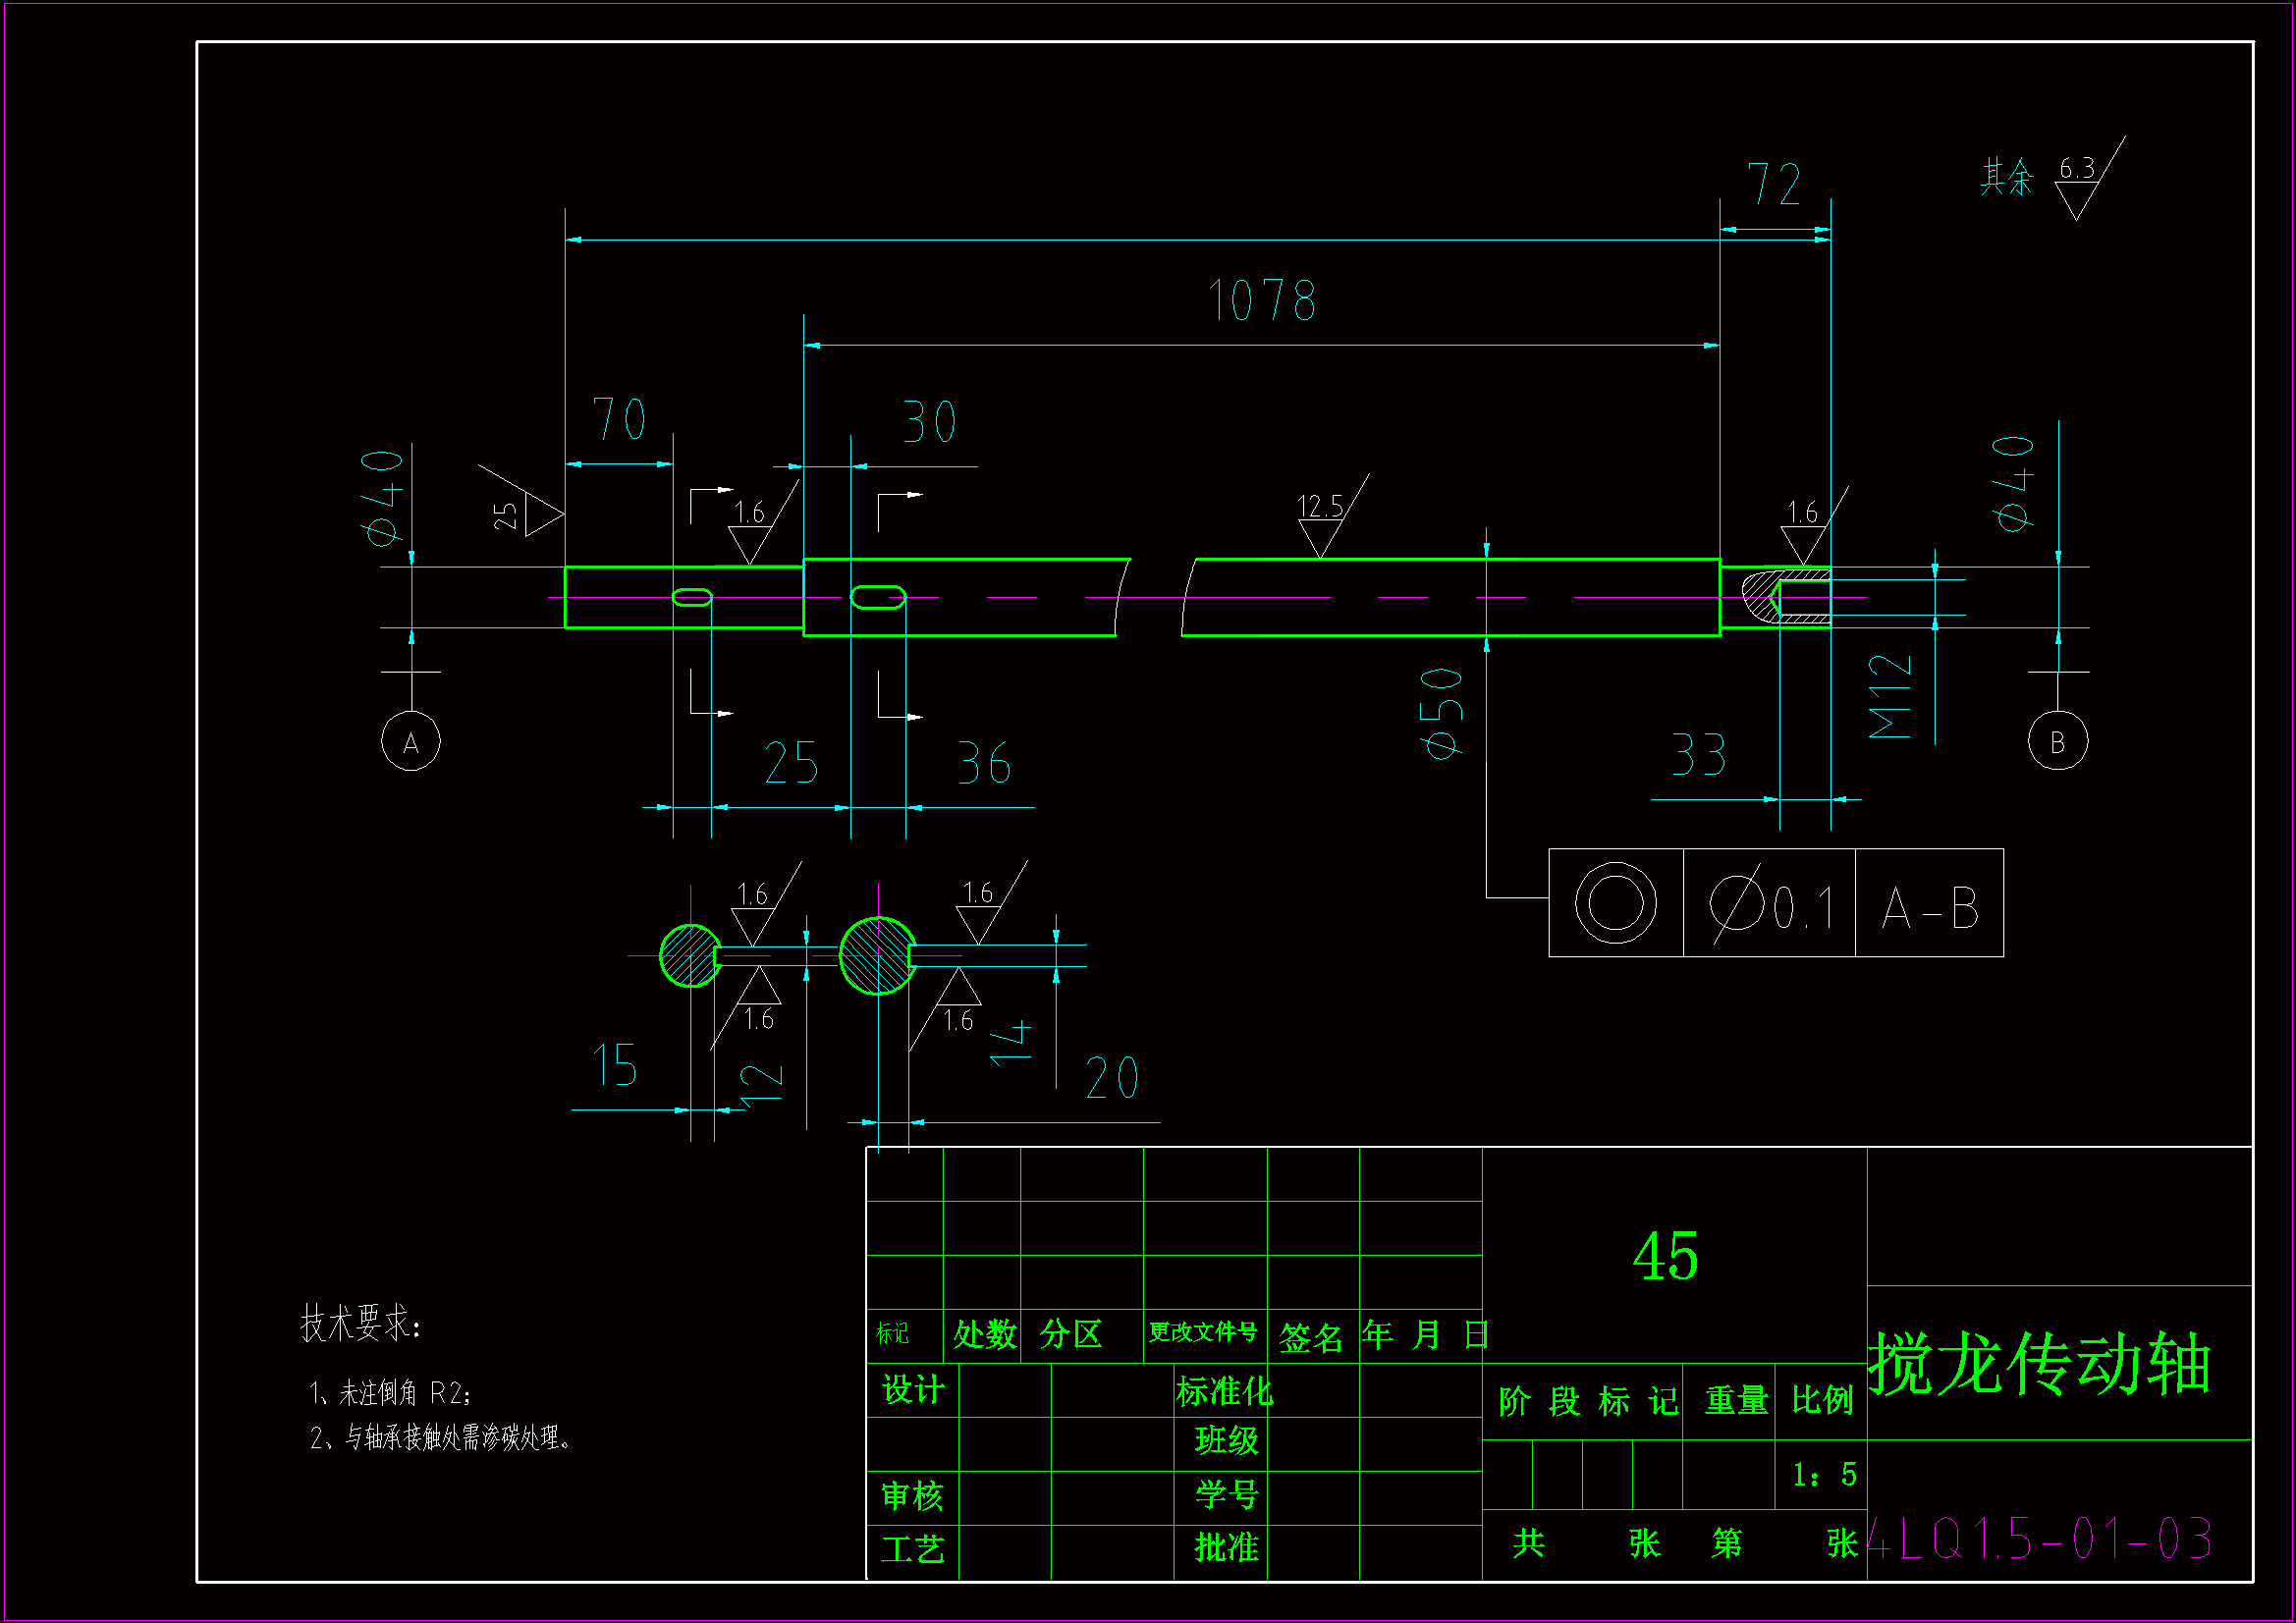Screen dimensions: 2296x1623
Task: Select the 技术要求 notes heading
Action: tap(361, 1323)
